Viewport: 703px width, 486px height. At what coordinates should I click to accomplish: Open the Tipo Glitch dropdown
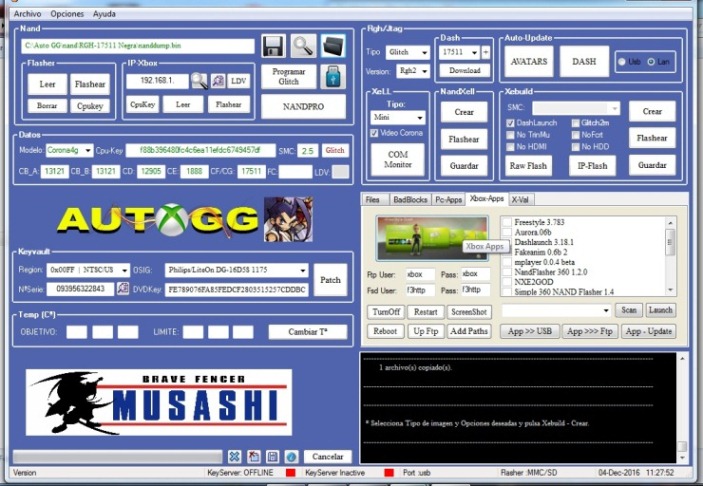[x=408, y=52]
